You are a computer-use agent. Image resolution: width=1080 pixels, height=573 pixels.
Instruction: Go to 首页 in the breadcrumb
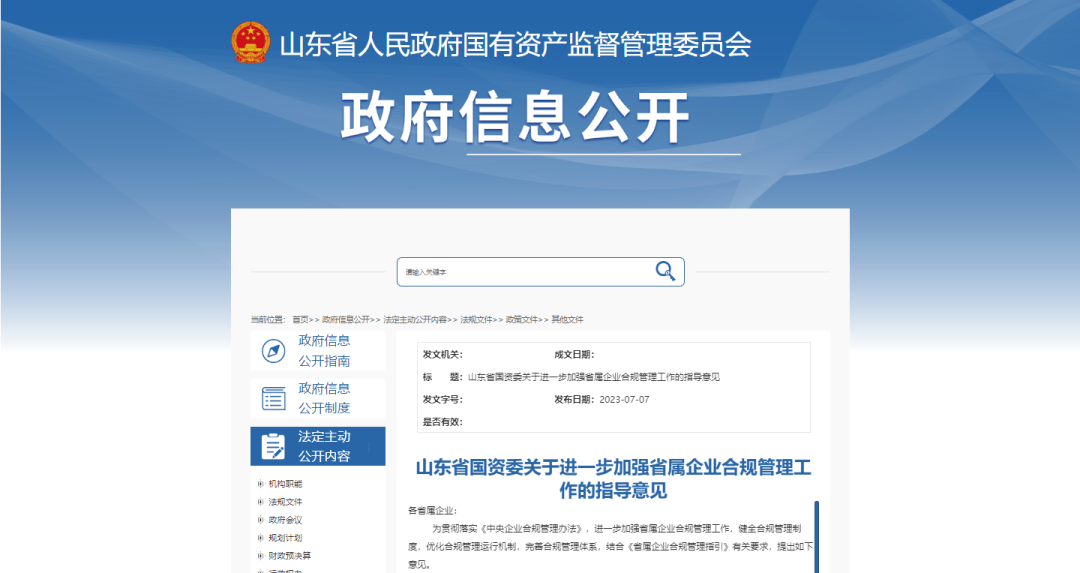(300, 320)
